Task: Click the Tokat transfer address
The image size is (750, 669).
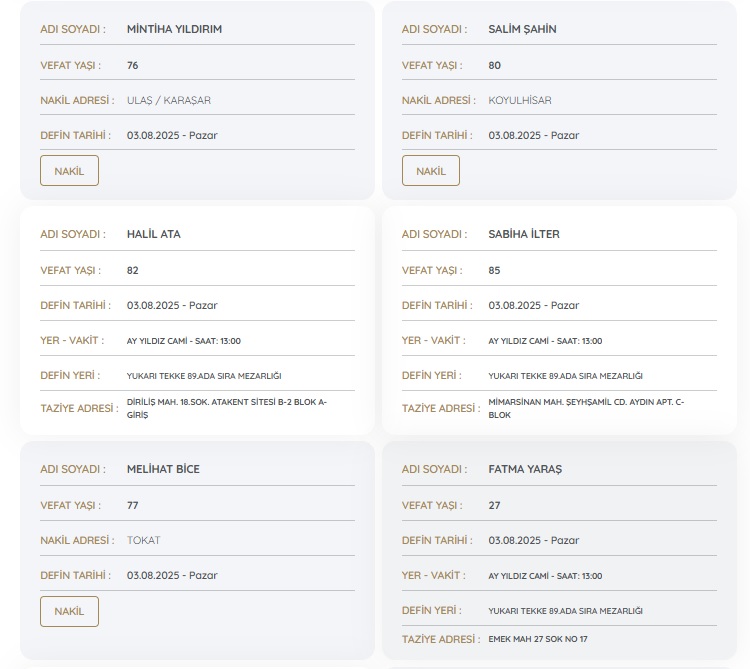Action: (143, 540)
